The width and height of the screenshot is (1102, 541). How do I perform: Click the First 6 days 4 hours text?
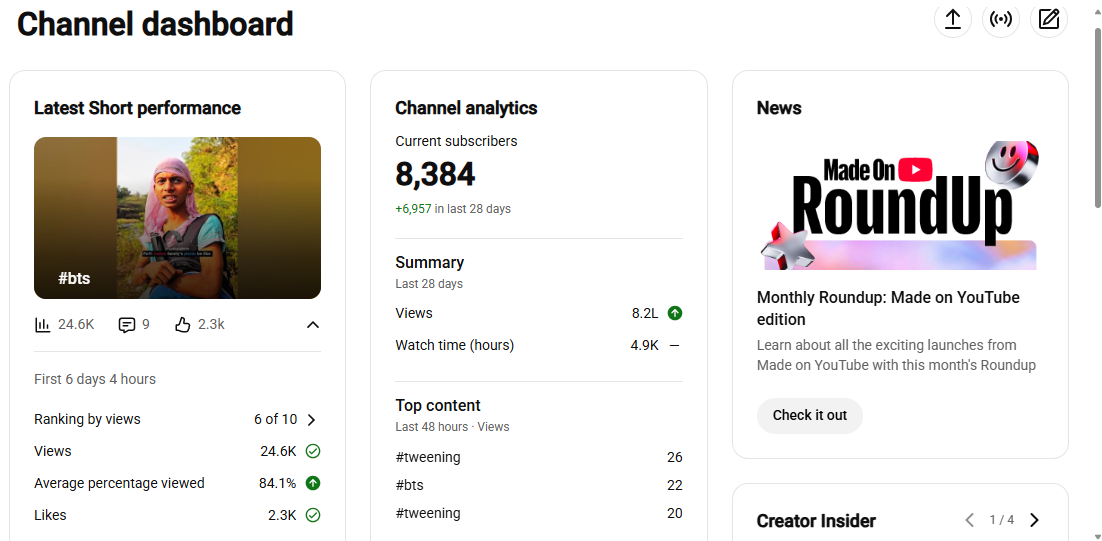coord(95,379)
